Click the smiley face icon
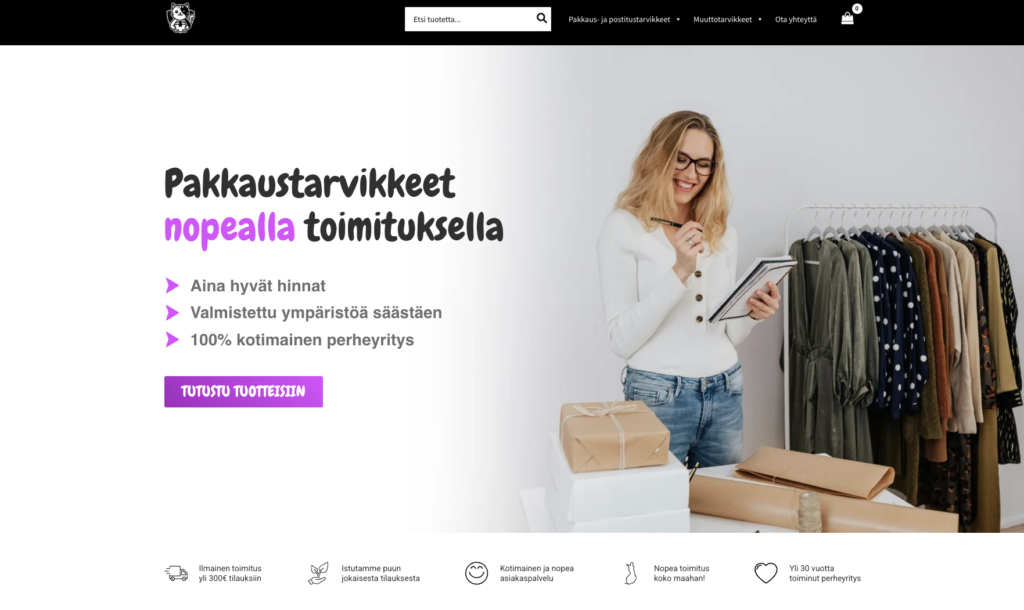Image resolution: width=1024 pixels, height=610 pixels. 476,573
